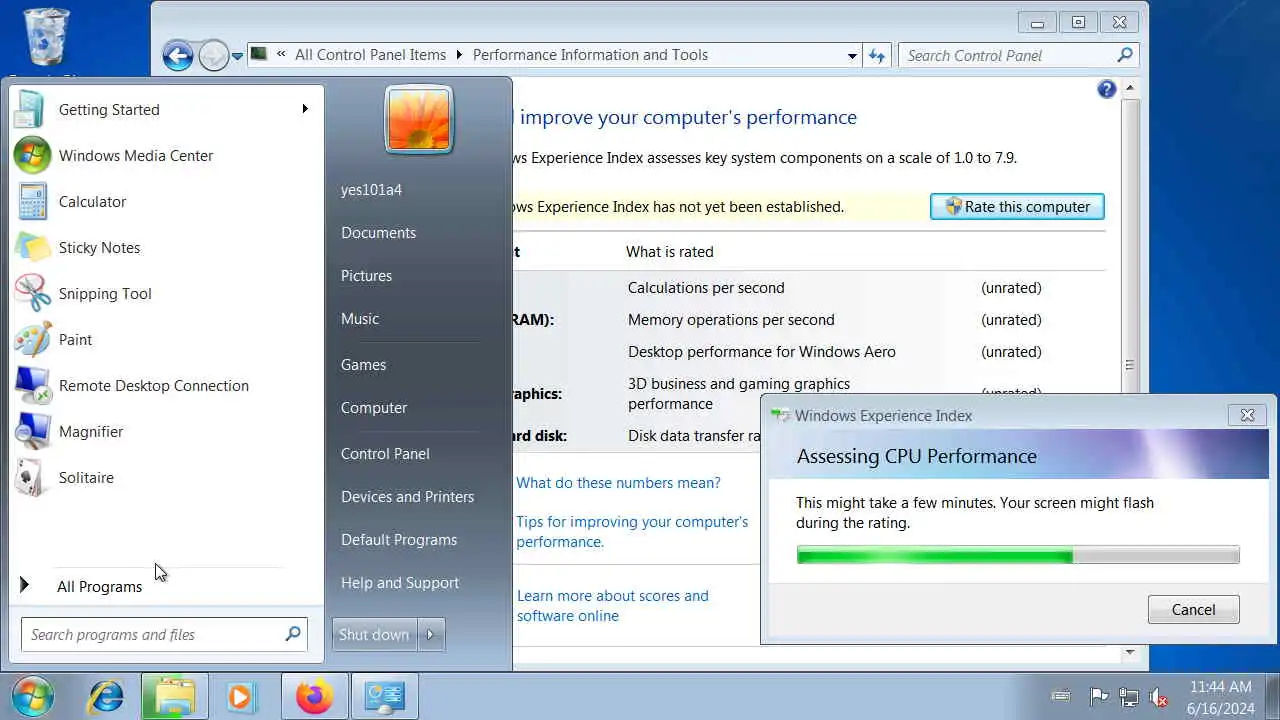
Task: Click 'Calculations per second' text
Action: click(x=706, y=287)
